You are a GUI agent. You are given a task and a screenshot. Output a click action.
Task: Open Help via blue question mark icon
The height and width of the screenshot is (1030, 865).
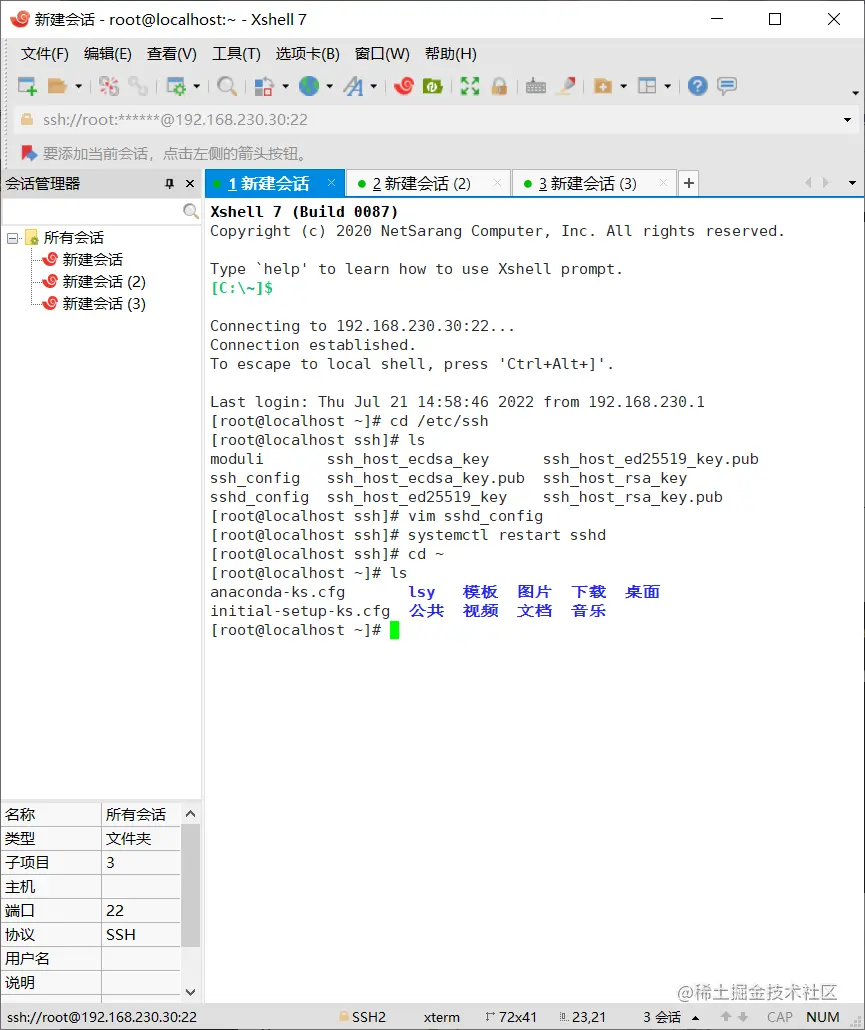click(698, 86)
